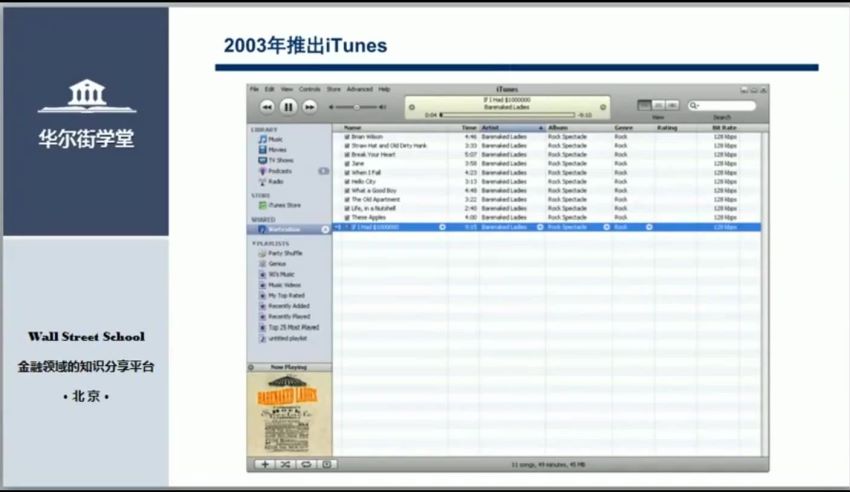Uncheck the Brian Wilson song checkbox
Image resolution: width=850 pixels, height=492 pixels.
coord(347,137)
